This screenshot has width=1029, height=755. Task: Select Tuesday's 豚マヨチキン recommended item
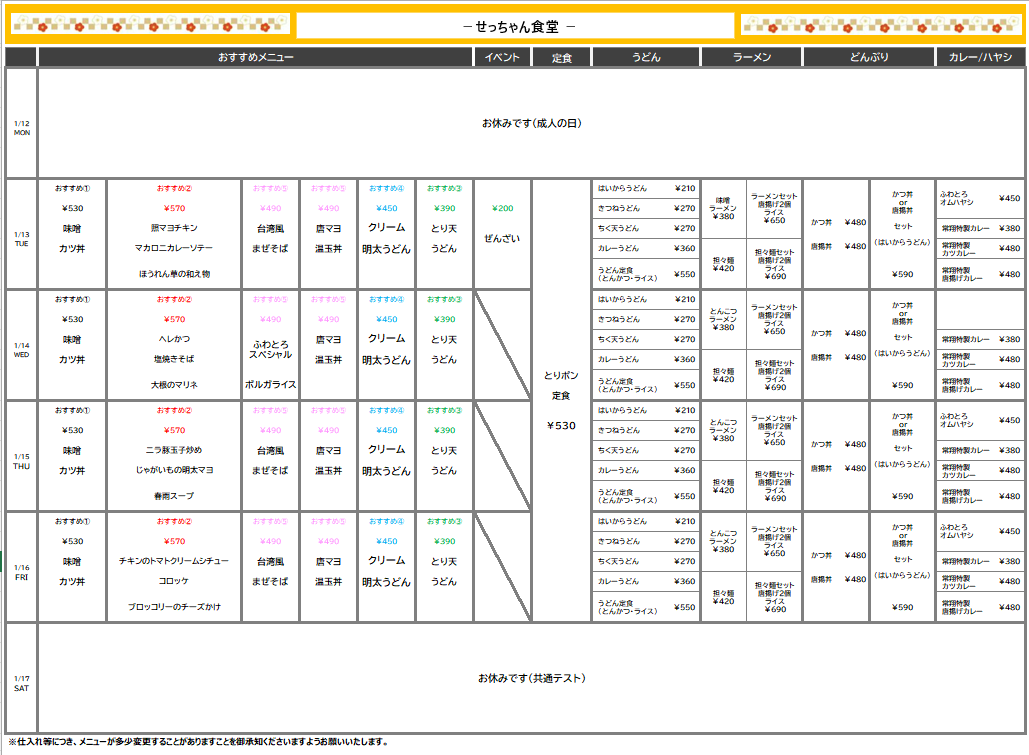click(x=174, y=228)
